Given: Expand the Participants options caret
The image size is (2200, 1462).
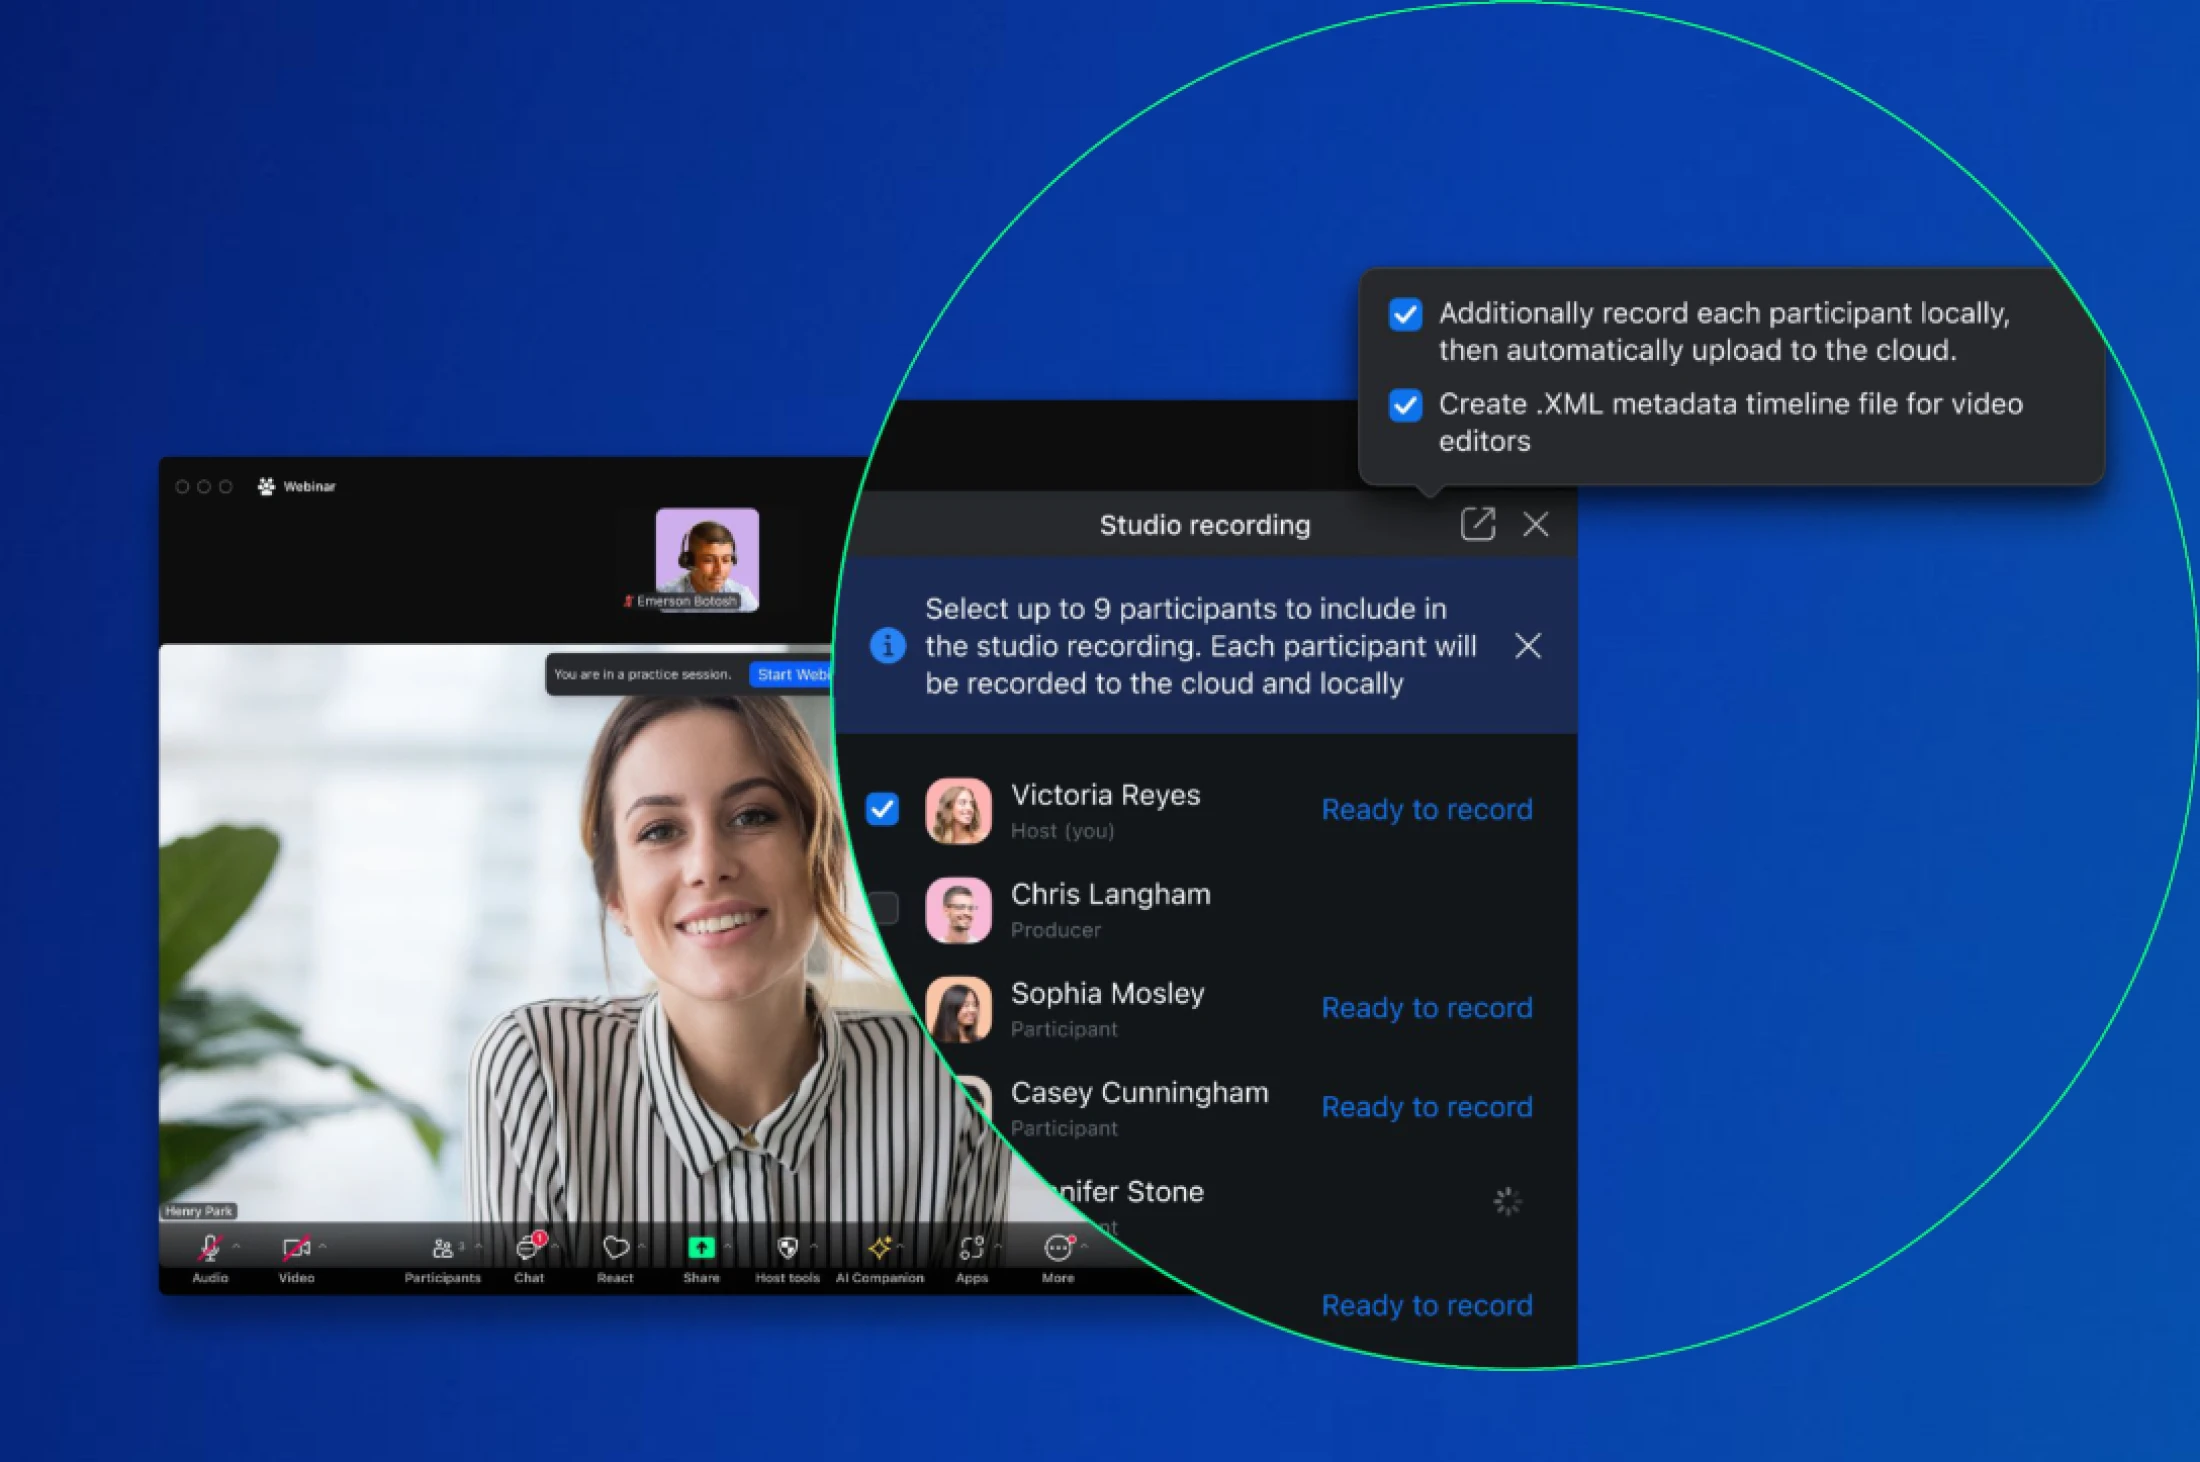Looking at the screenshot, I should [478, 1246].
